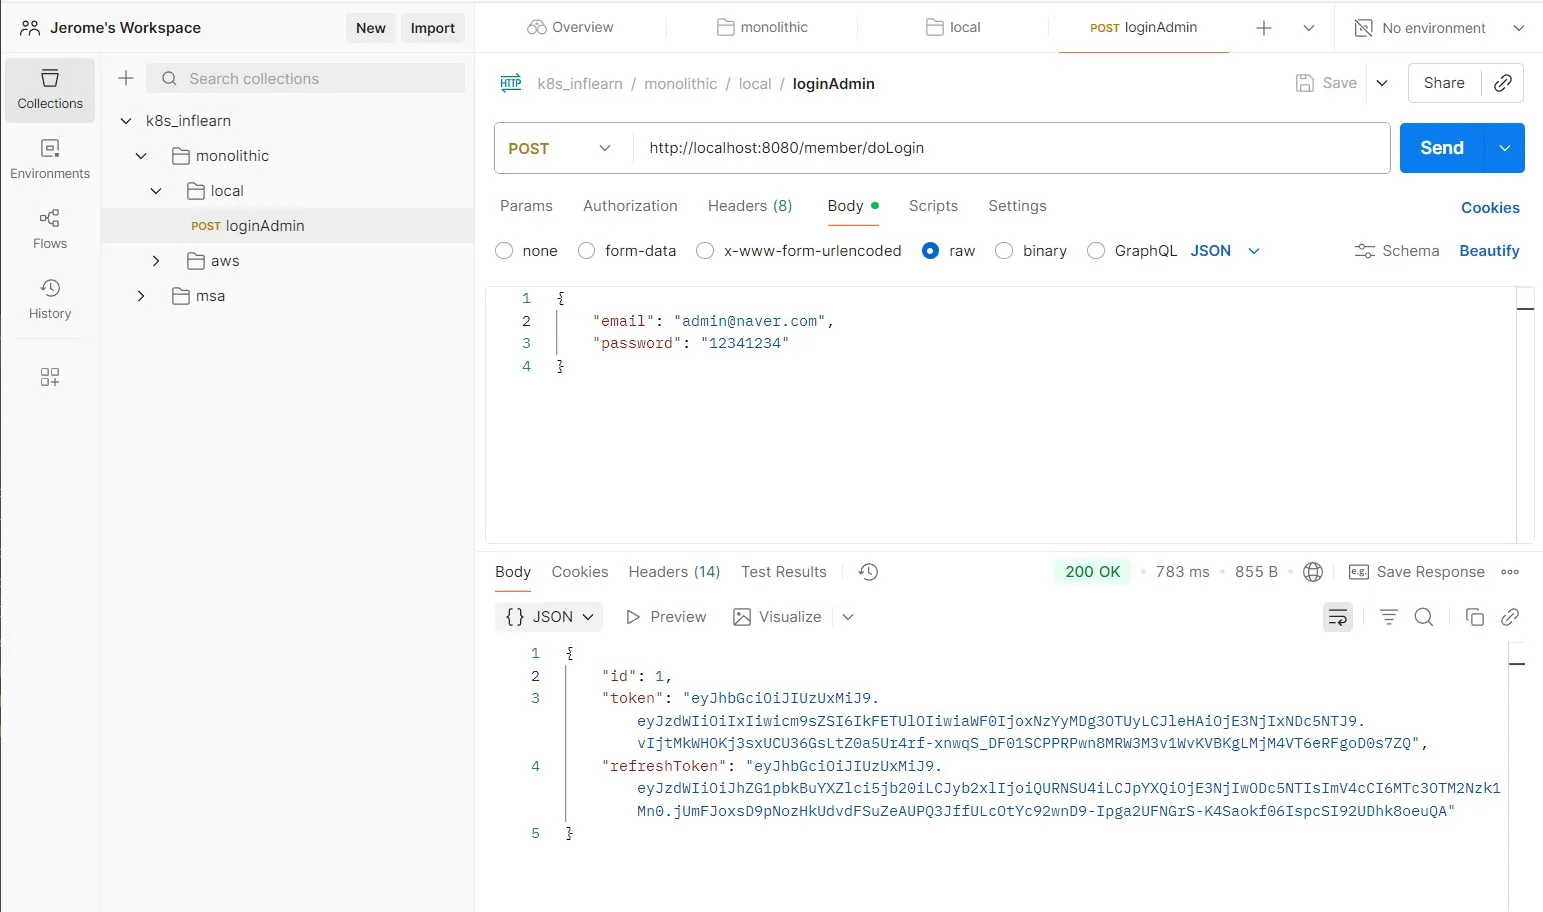Choose the GraphQL body option
The width and height of the screenshot is (1543, 912).
coord(1097,251)
